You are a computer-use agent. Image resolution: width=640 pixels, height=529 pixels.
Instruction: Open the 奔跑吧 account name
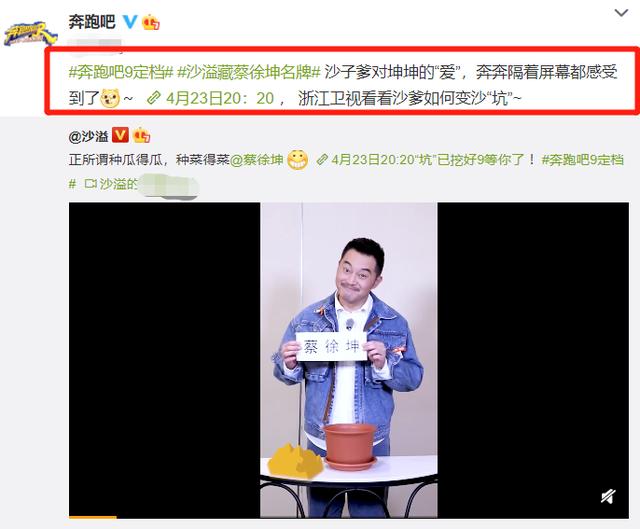(92, 21)
